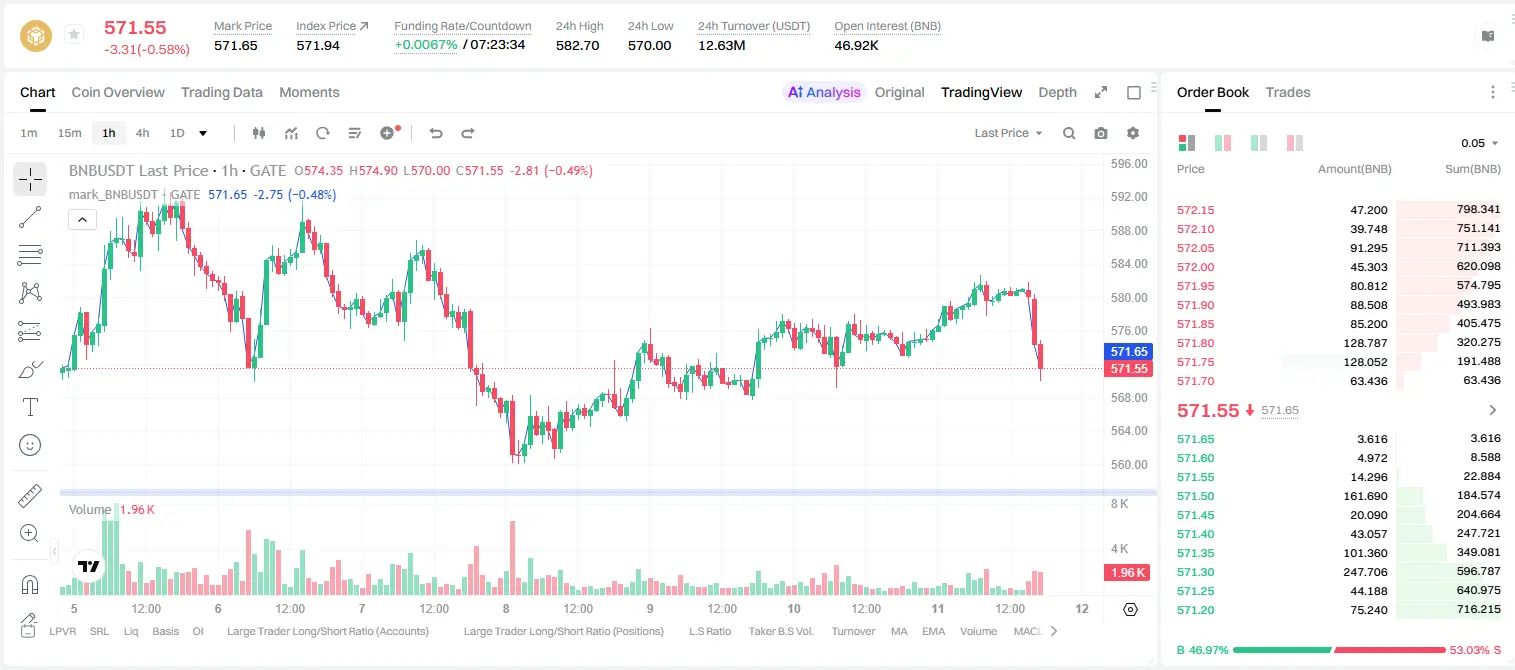1515x670 pixels.
Task: Open the Last Price dropdown
Action: pos(1008,133)
